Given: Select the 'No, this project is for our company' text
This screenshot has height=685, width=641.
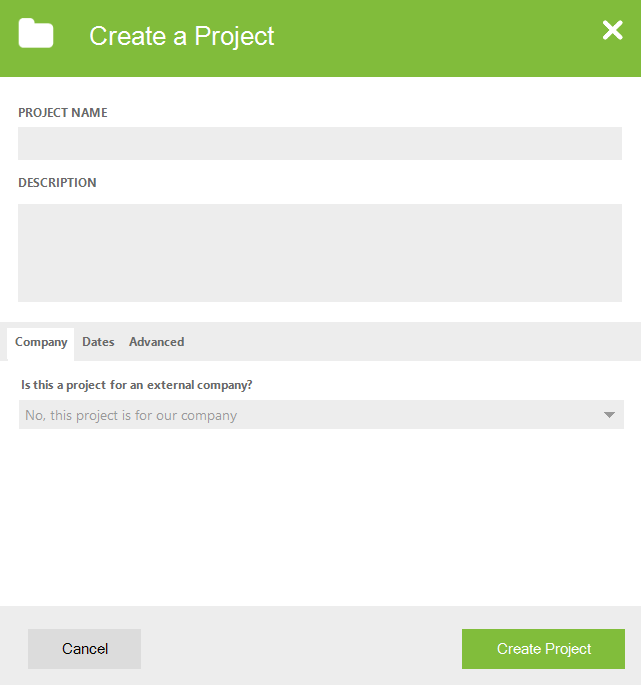Looking at the screenshot, I should [131, 415].
